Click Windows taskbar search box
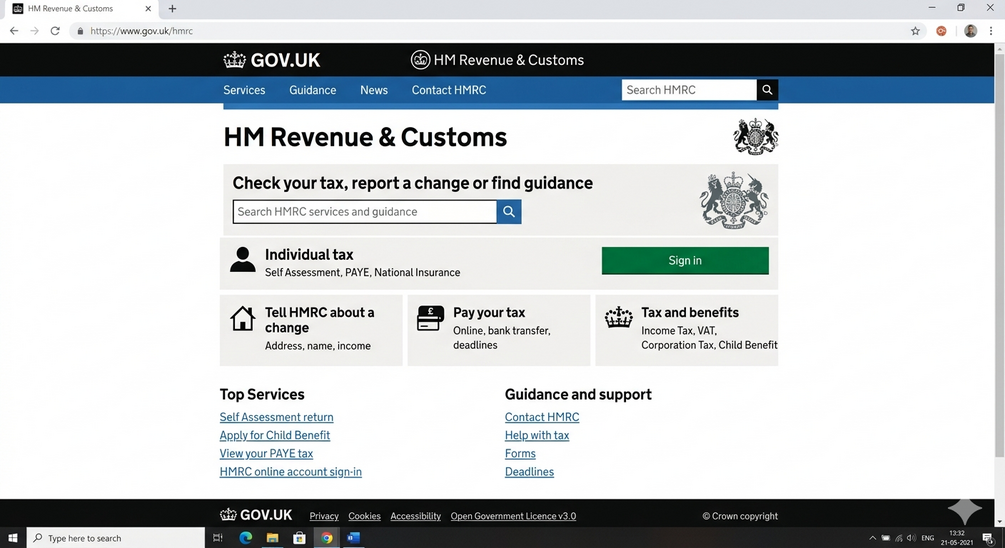The width and height of the screenshot is (1005, 548). pyautogui.click(x=116, y=538)
